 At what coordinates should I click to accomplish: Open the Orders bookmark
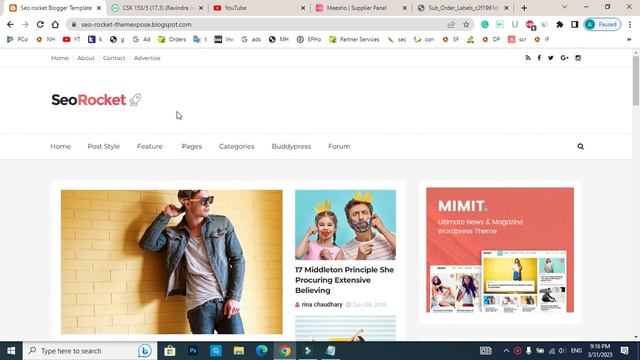[x=172, y=39]
